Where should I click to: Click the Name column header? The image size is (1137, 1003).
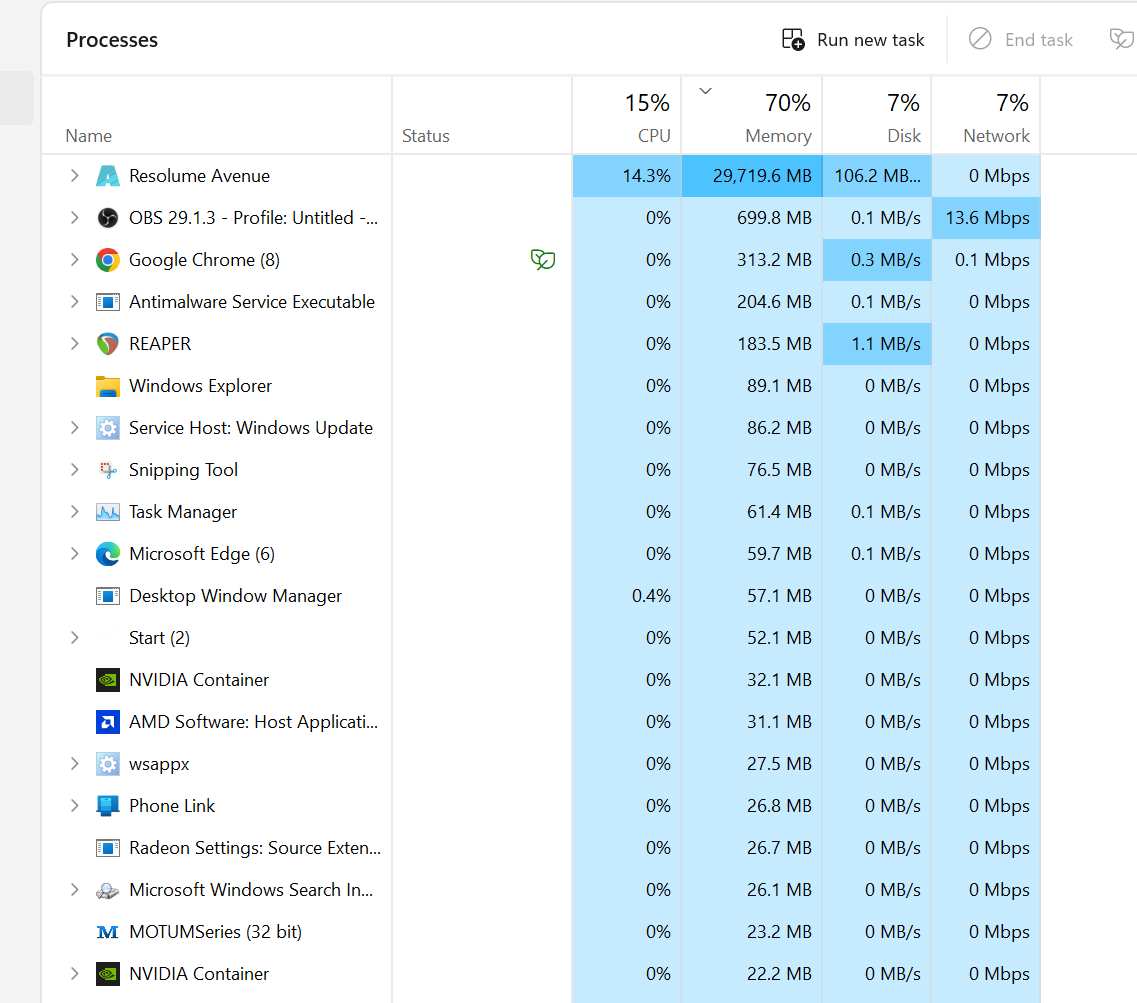[89, 136]
